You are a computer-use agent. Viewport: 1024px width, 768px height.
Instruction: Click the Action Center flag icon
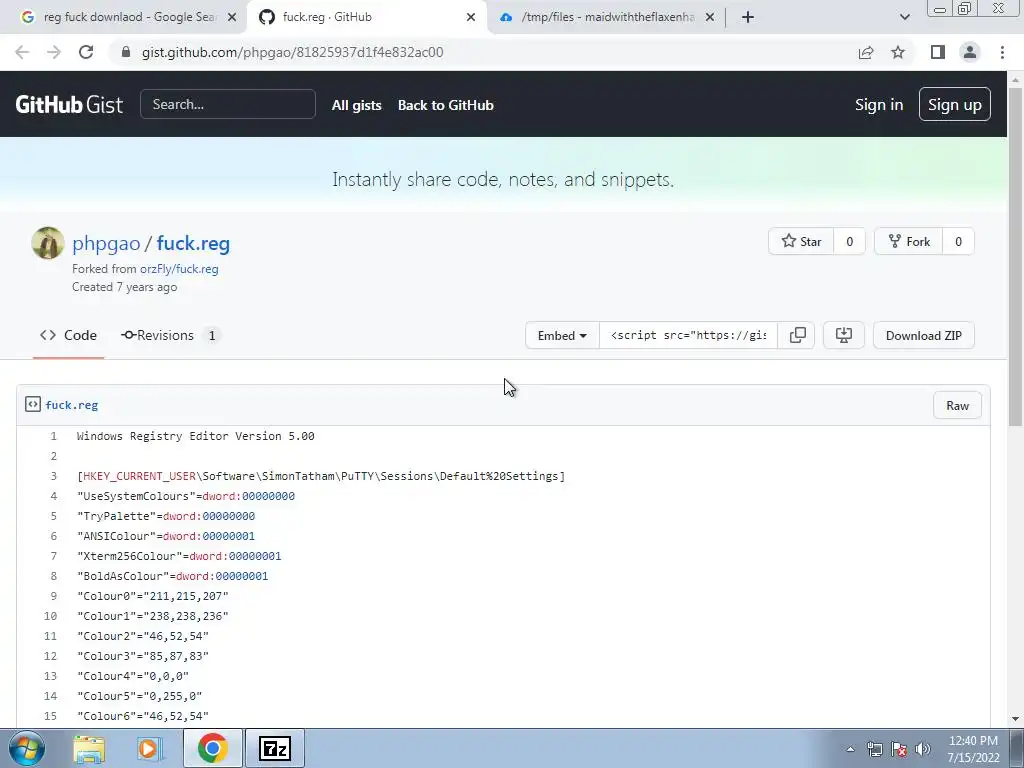click(899, 749)
